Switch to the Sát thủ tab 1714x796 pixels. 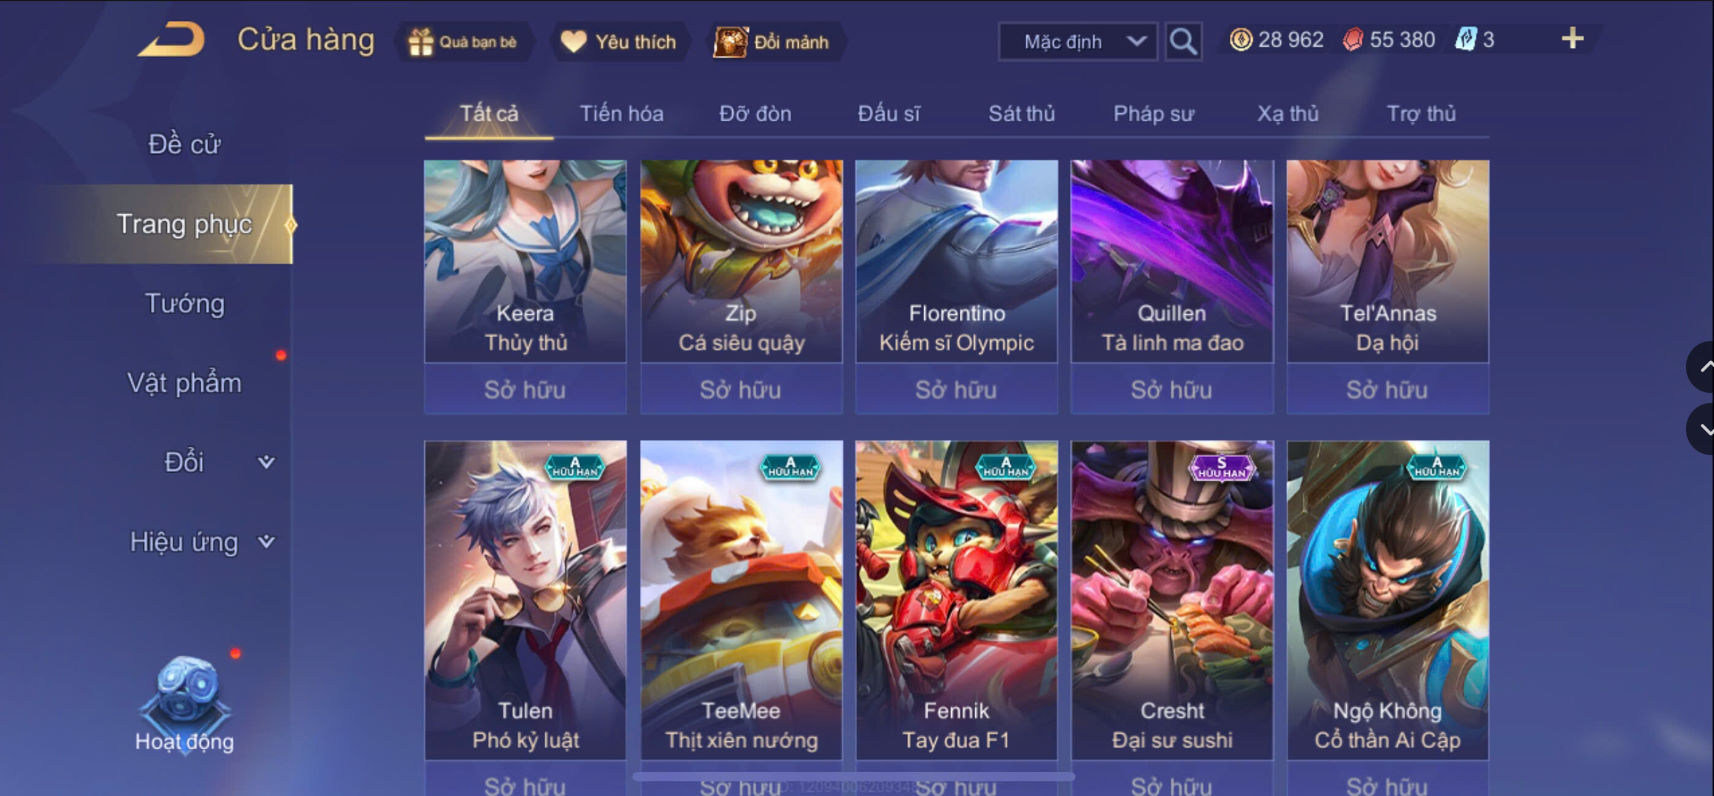1021,114
